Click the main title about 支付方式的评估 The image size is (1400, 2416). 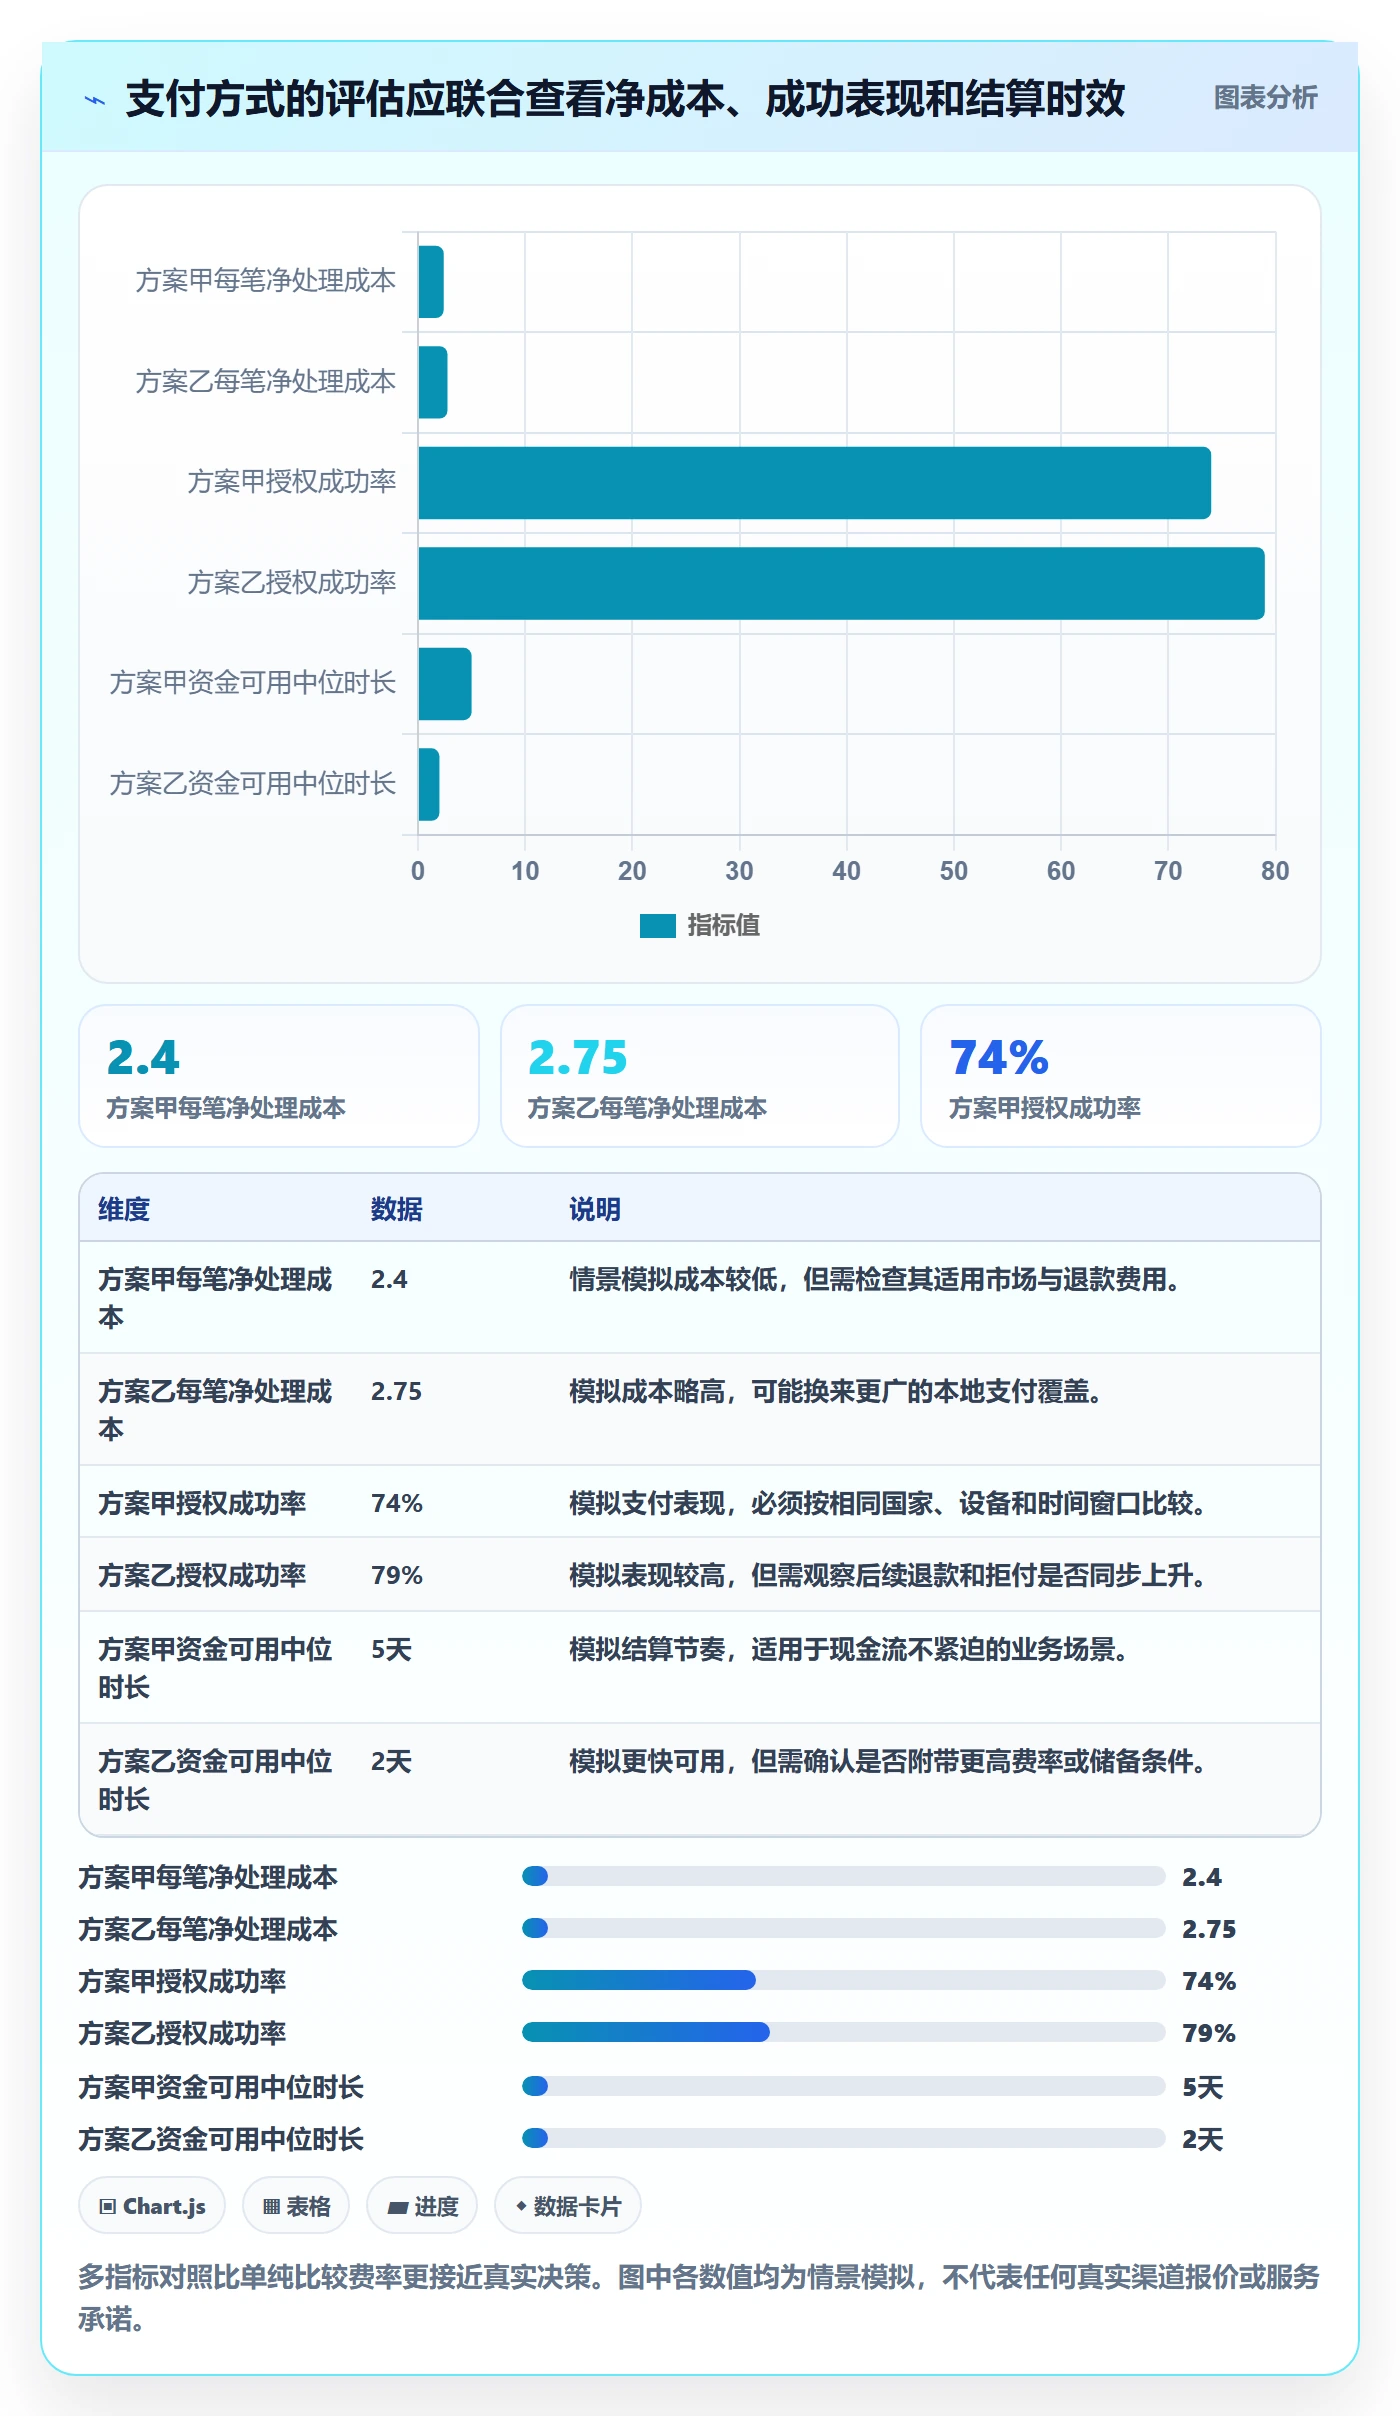pos(625,99)
